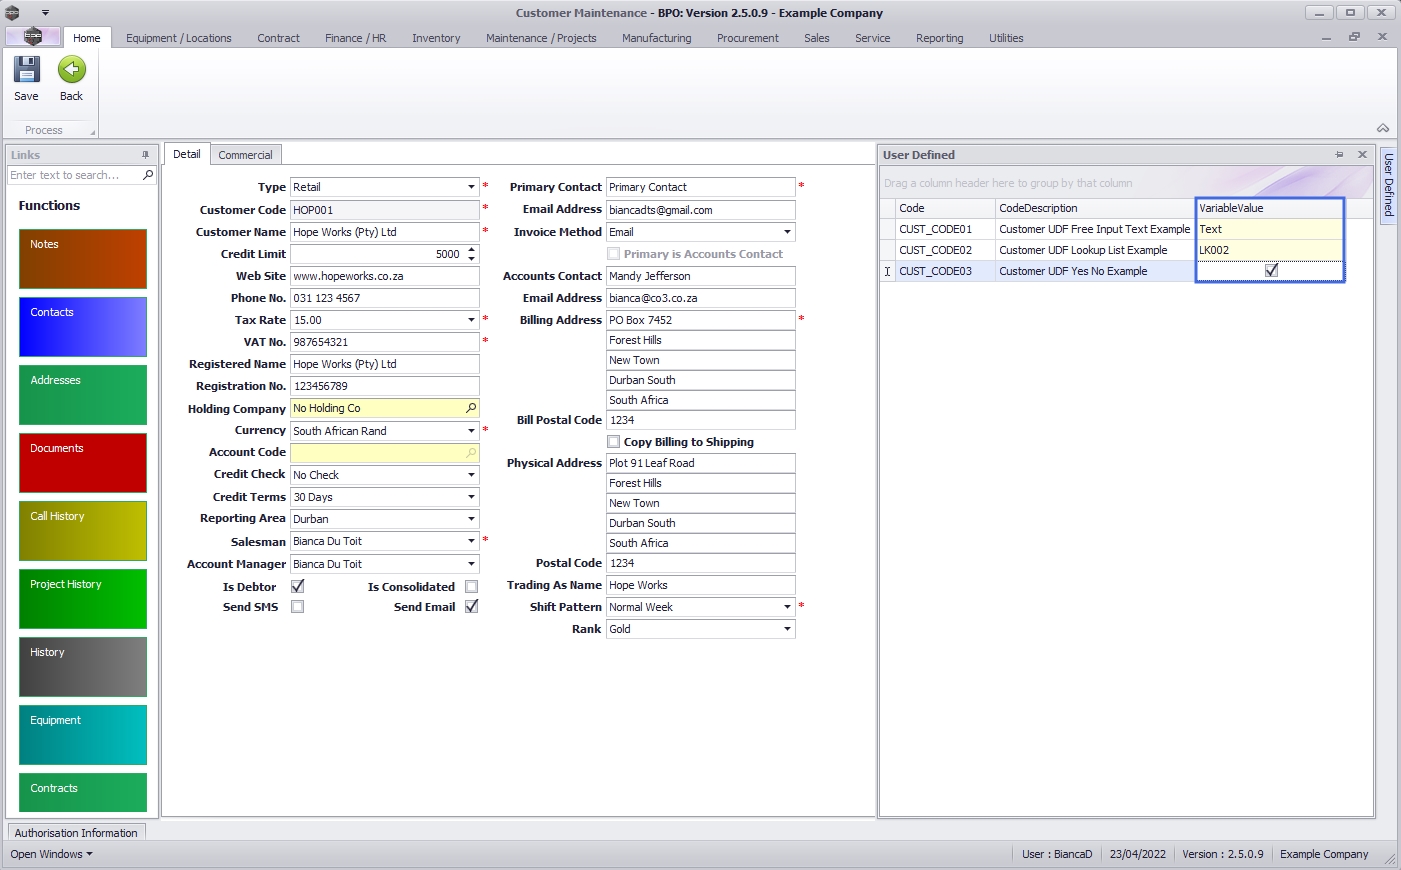This screenshot has width=1401, height=870.
Task: Open the Type dropdown
Action: pos(471,187)
